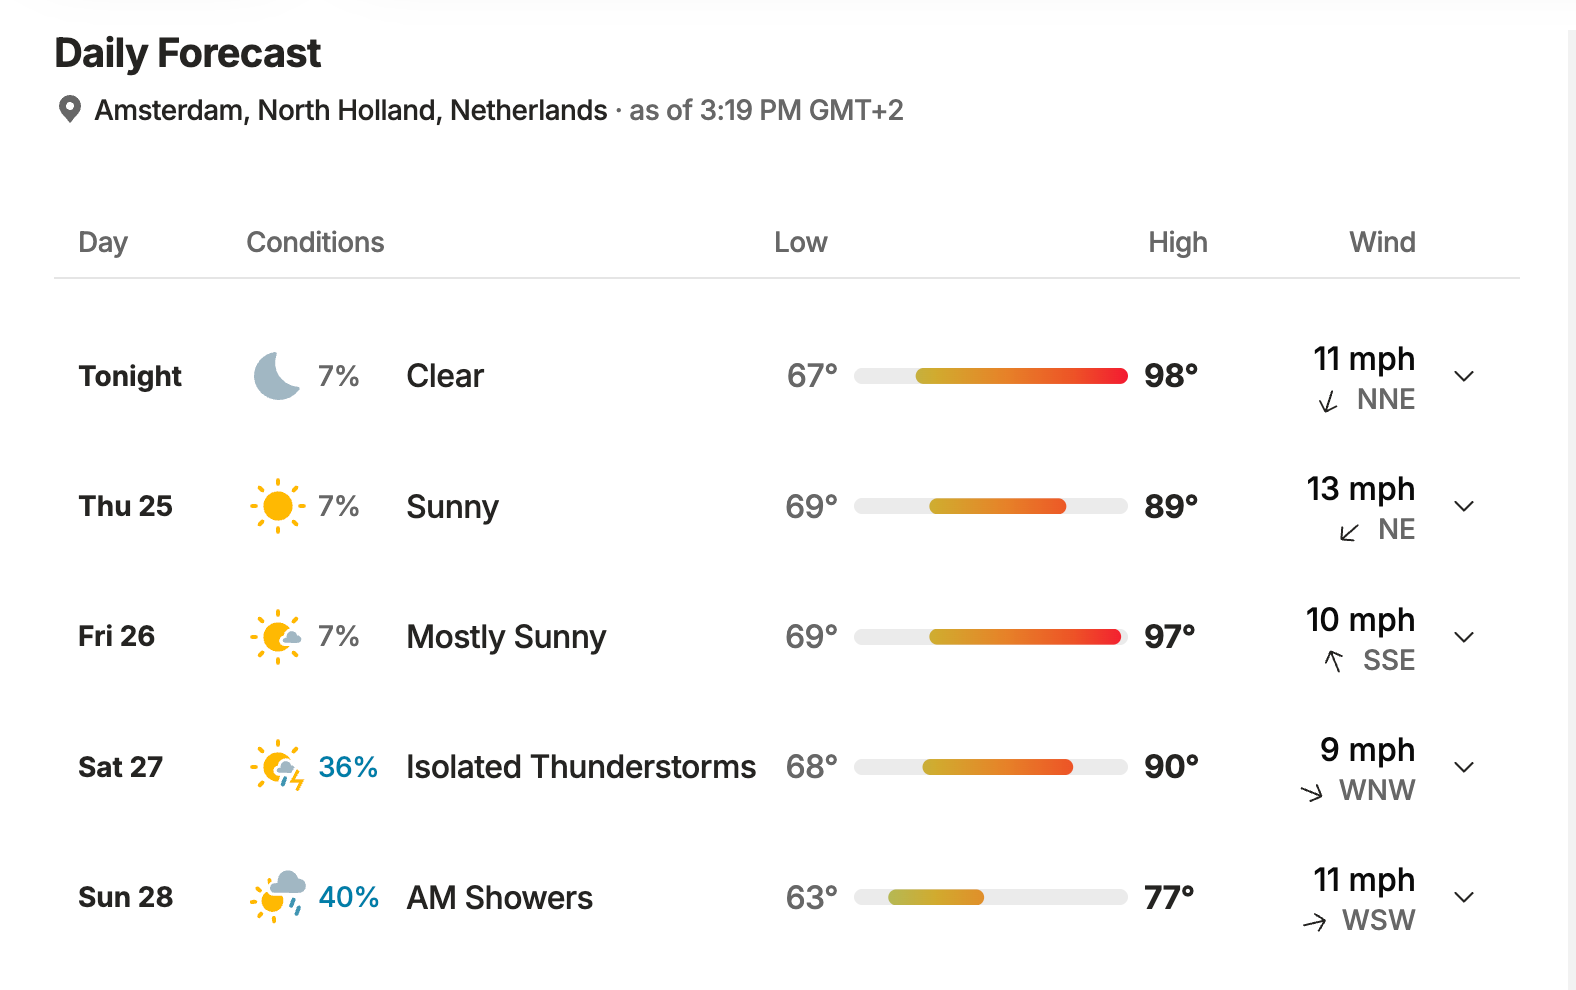Expand Sat 27 forecast details chevron
Viewport: 1576px width, 990px height.
click(1464, 767)
